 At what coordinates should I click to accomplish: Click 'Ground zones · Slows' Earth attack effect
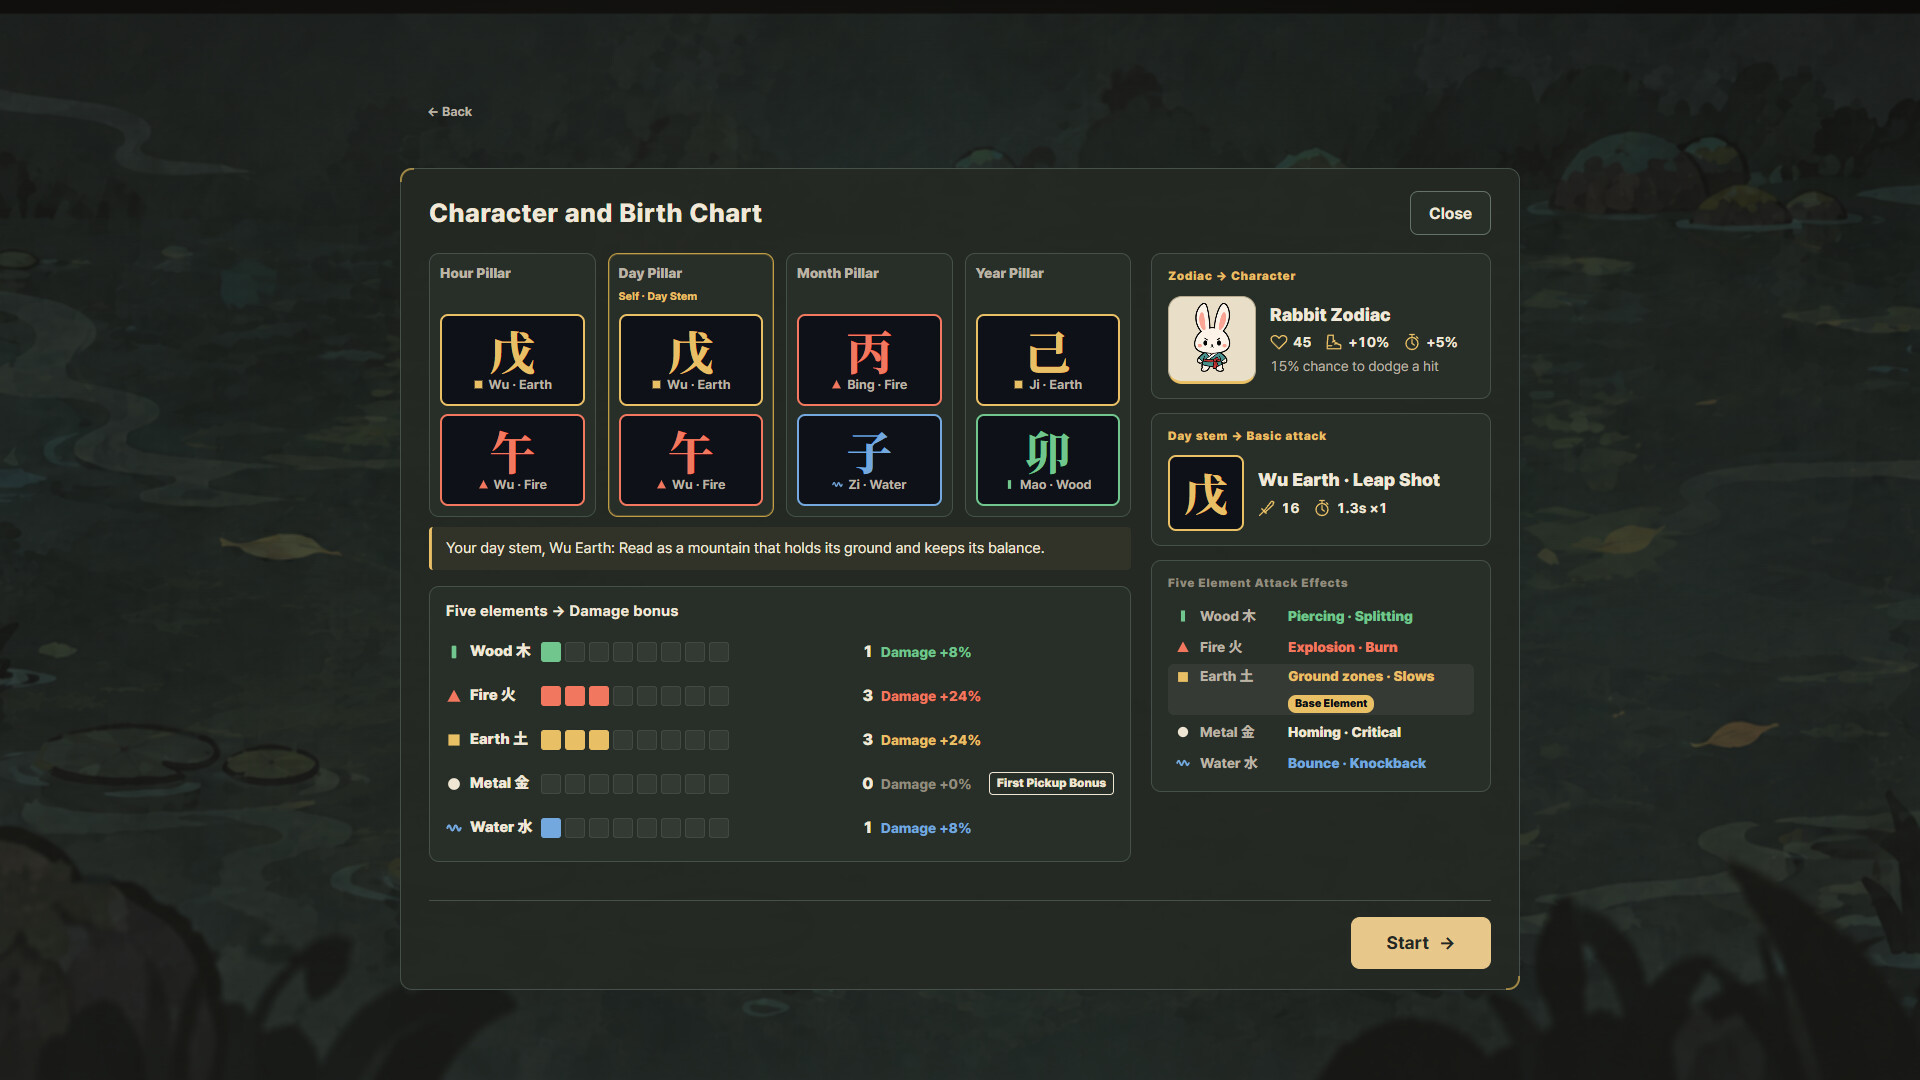[x=1360, y=676]
